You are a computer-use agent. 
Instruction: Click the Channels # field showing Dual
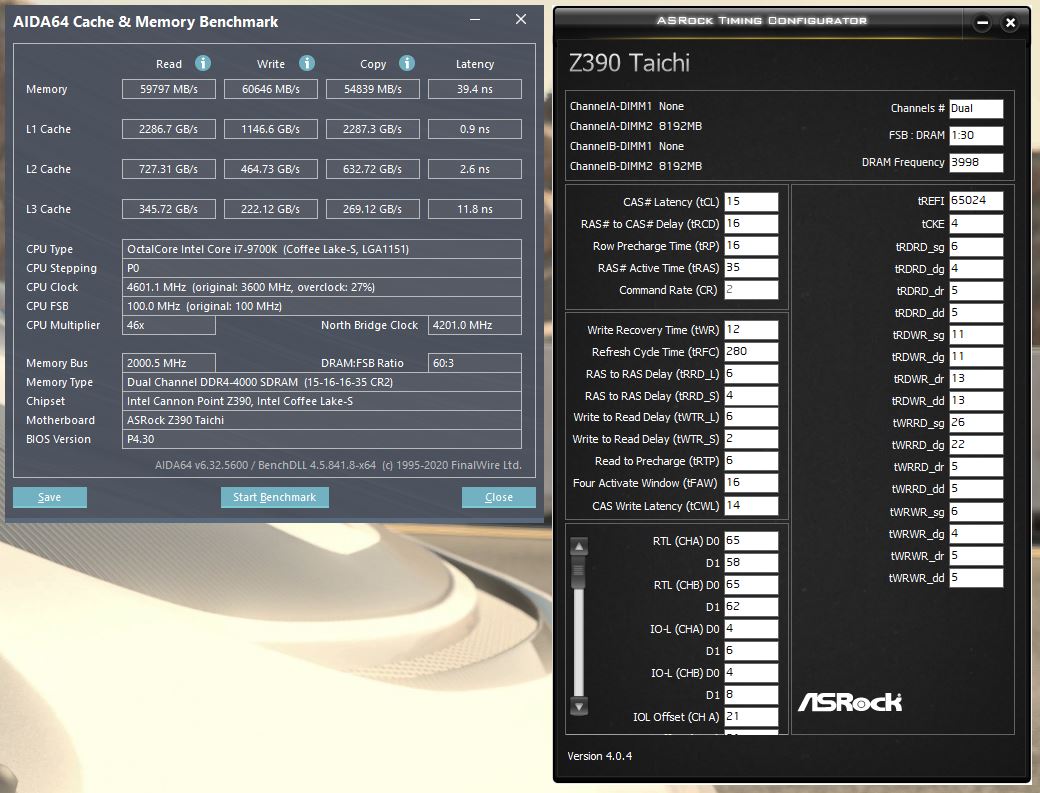[976, 109]
